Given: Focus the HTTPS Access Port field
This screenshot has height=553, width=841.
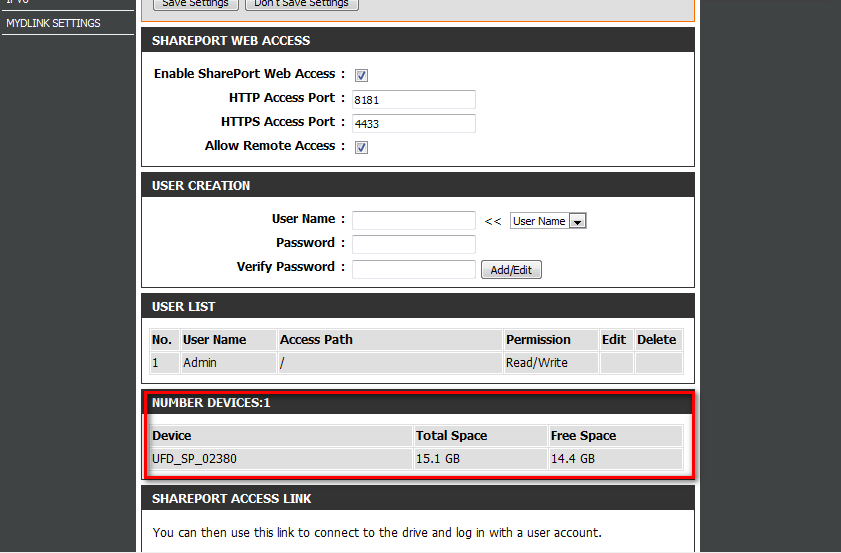Looking at the screenshot, I should [x=413, y=124].
